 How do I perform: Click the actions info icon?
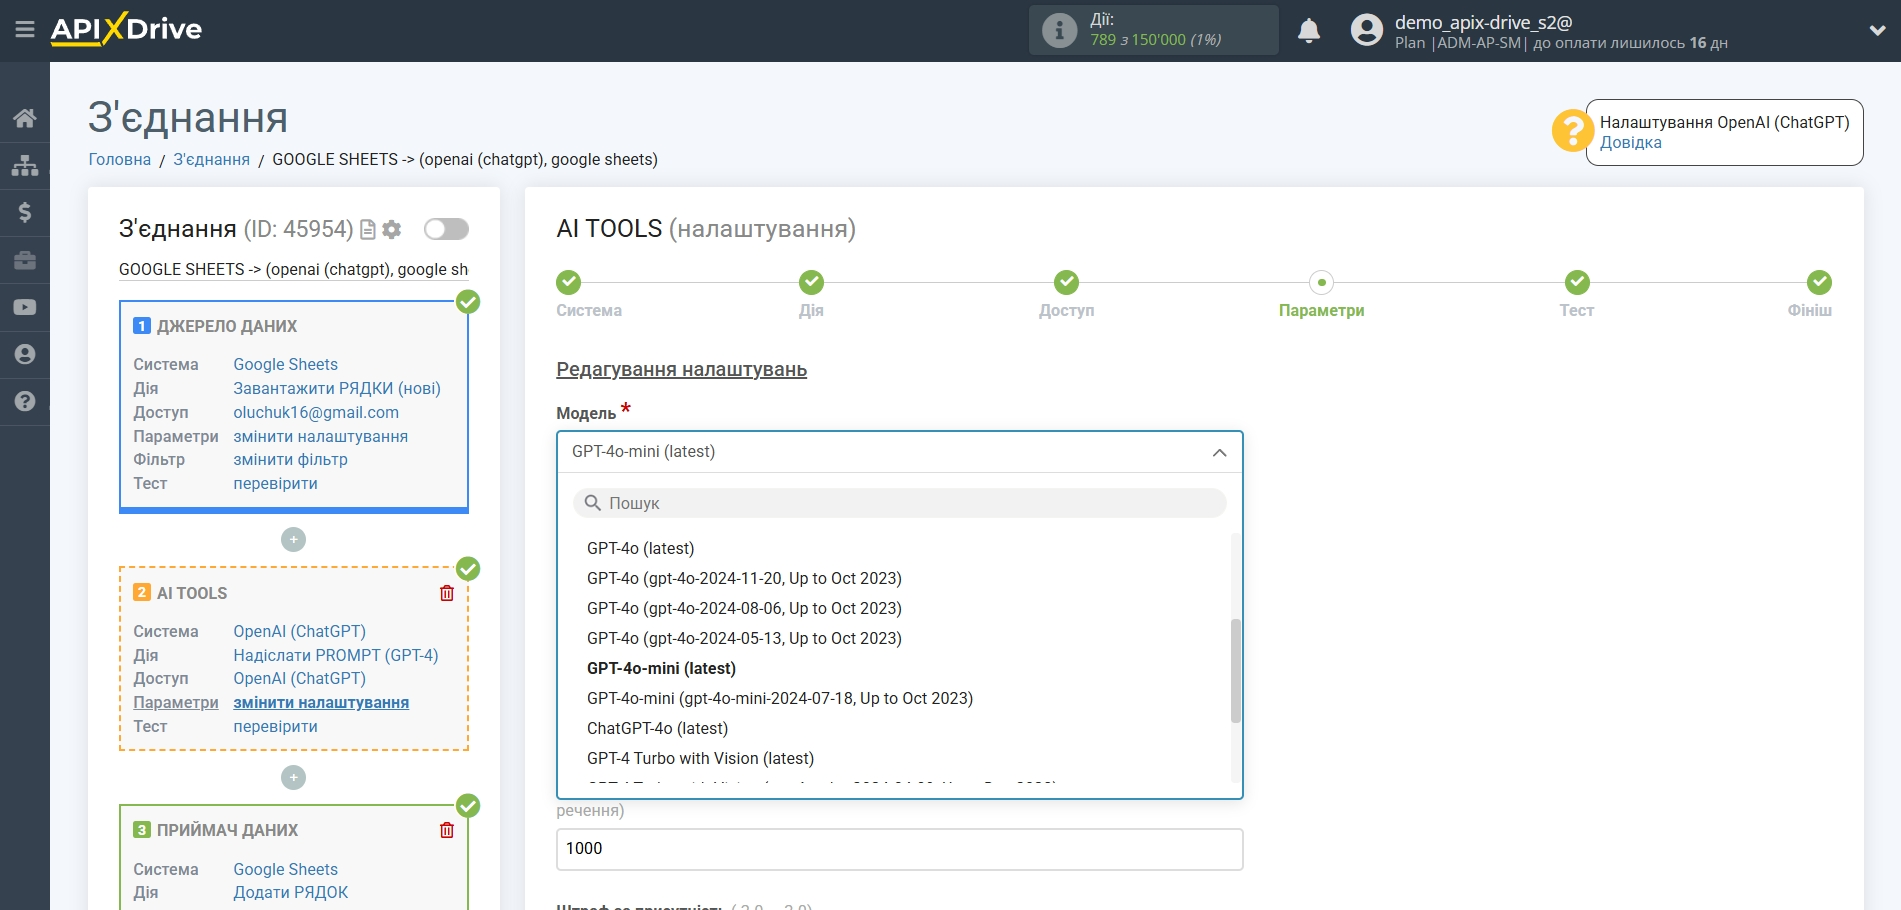(x=1059, y=30)
